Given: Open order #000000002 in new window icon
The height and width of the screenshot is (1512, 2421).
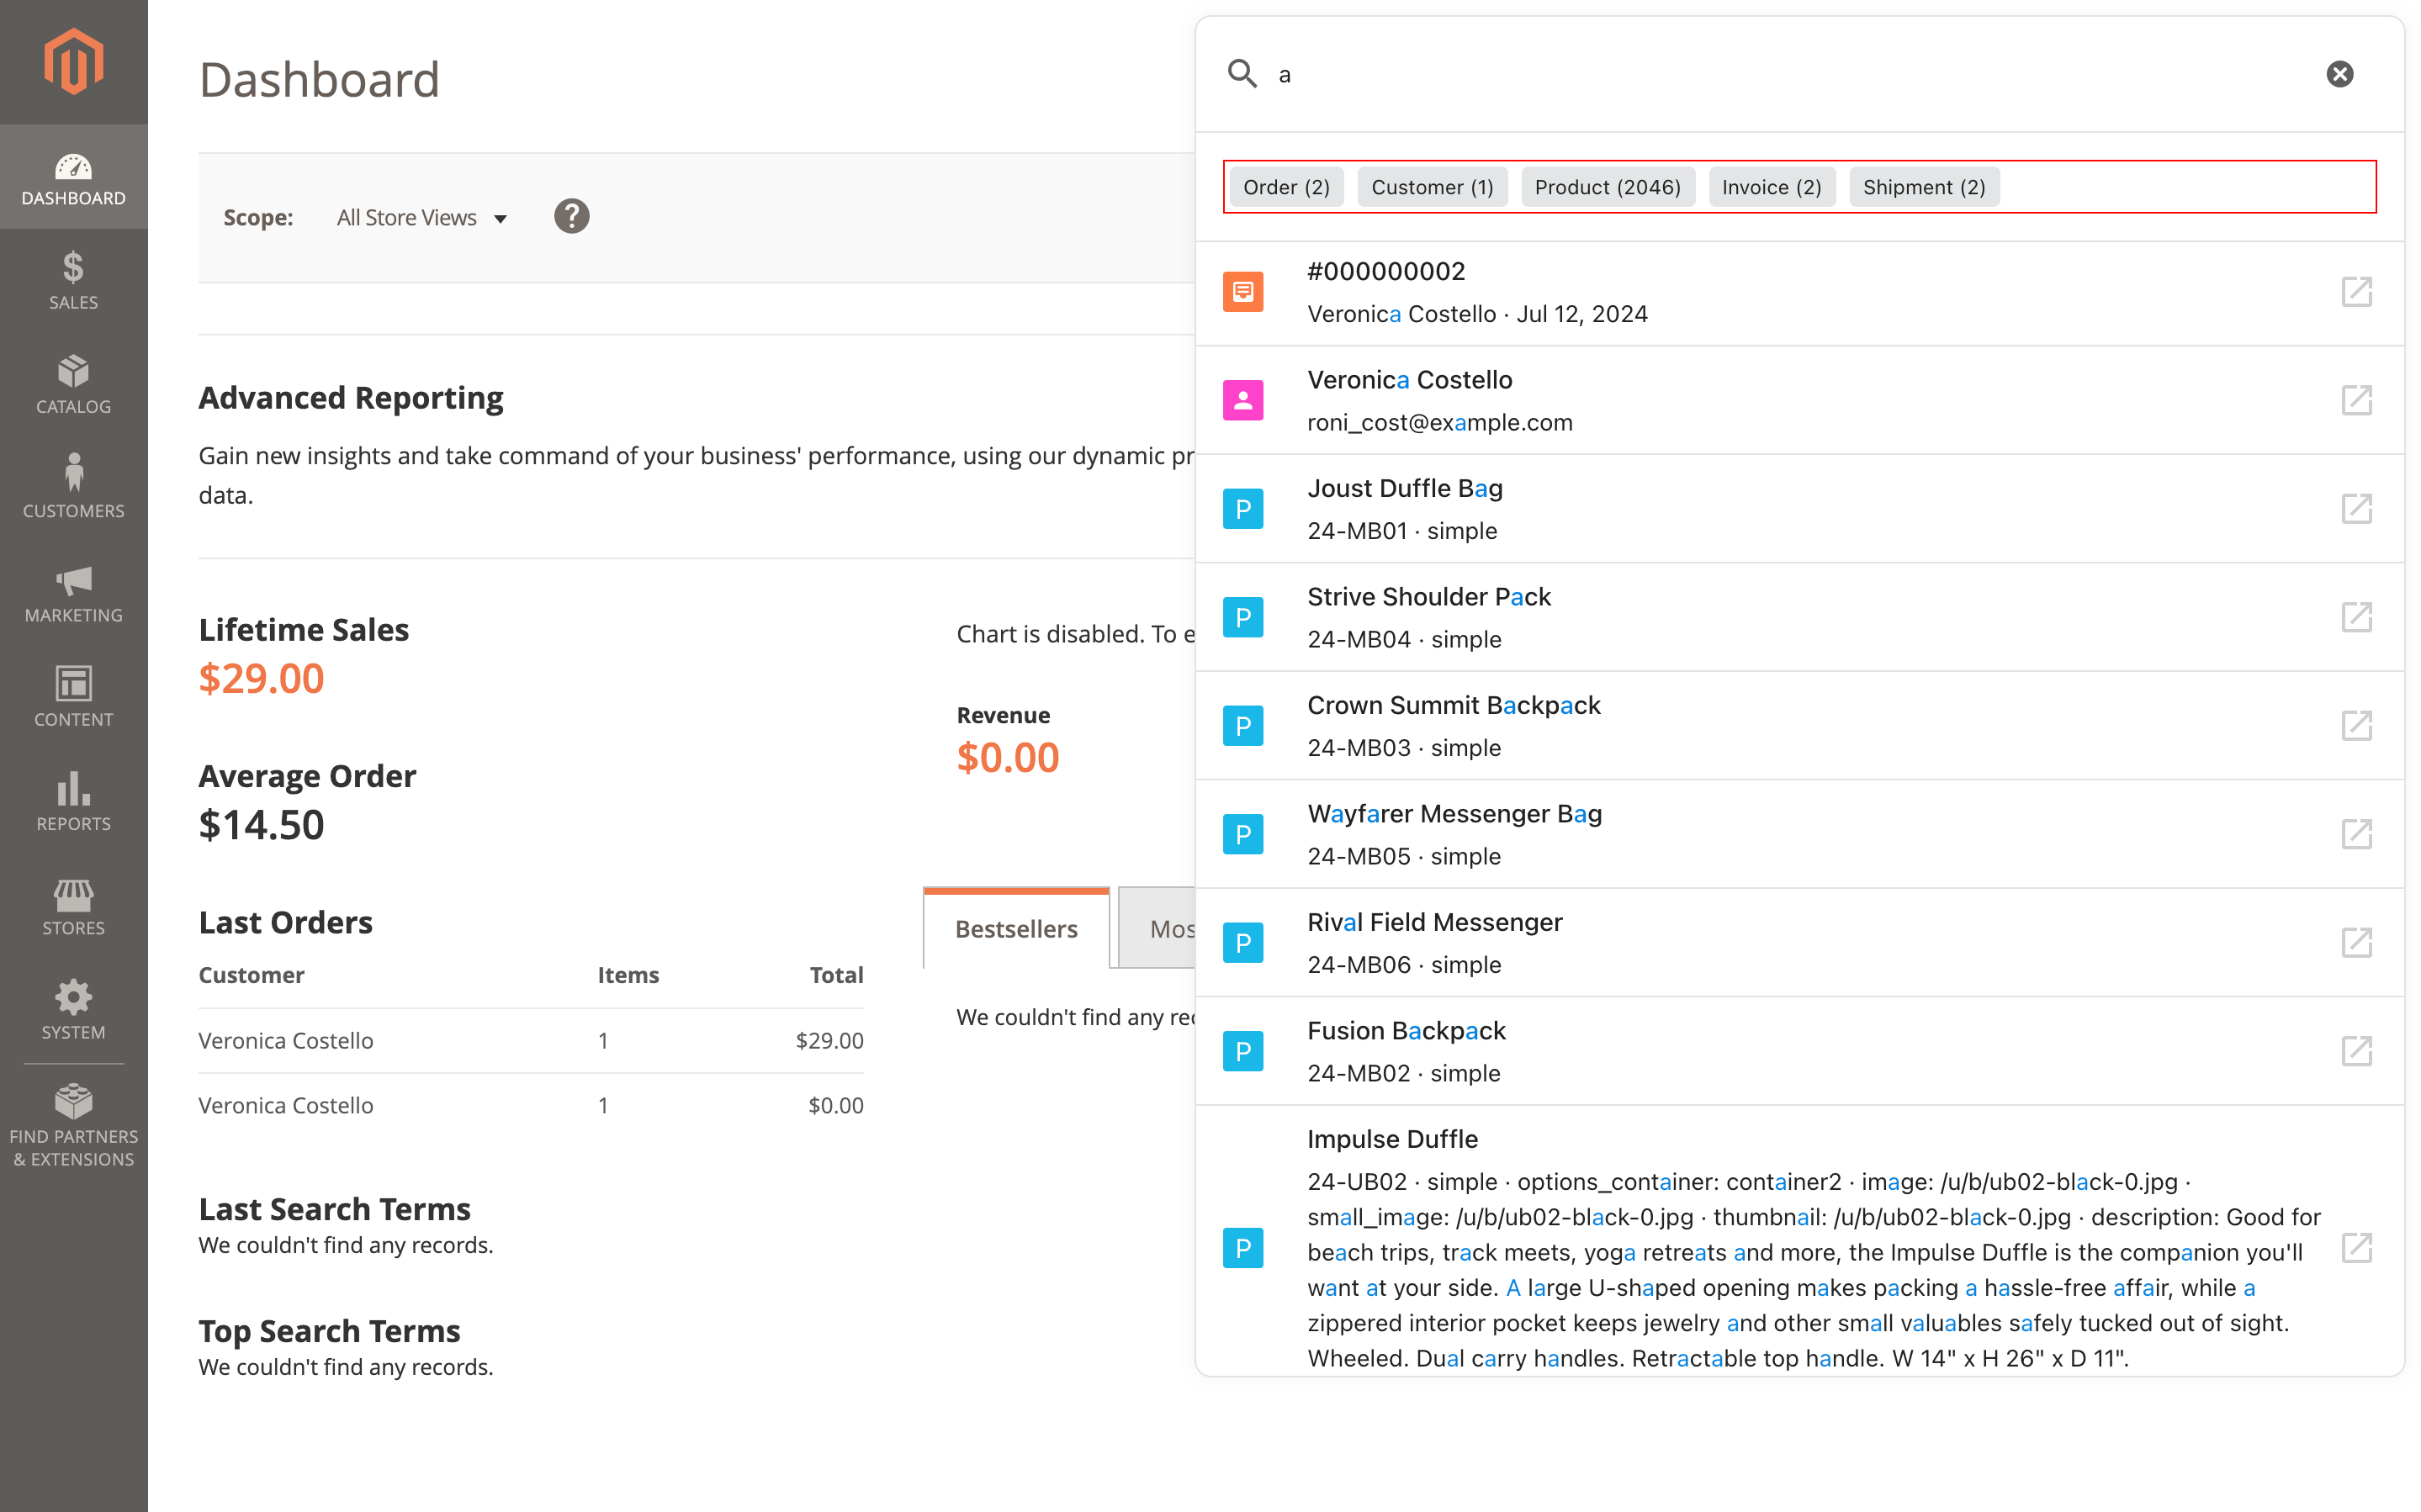Looking at the screenshot, I should pos(2356,292).
